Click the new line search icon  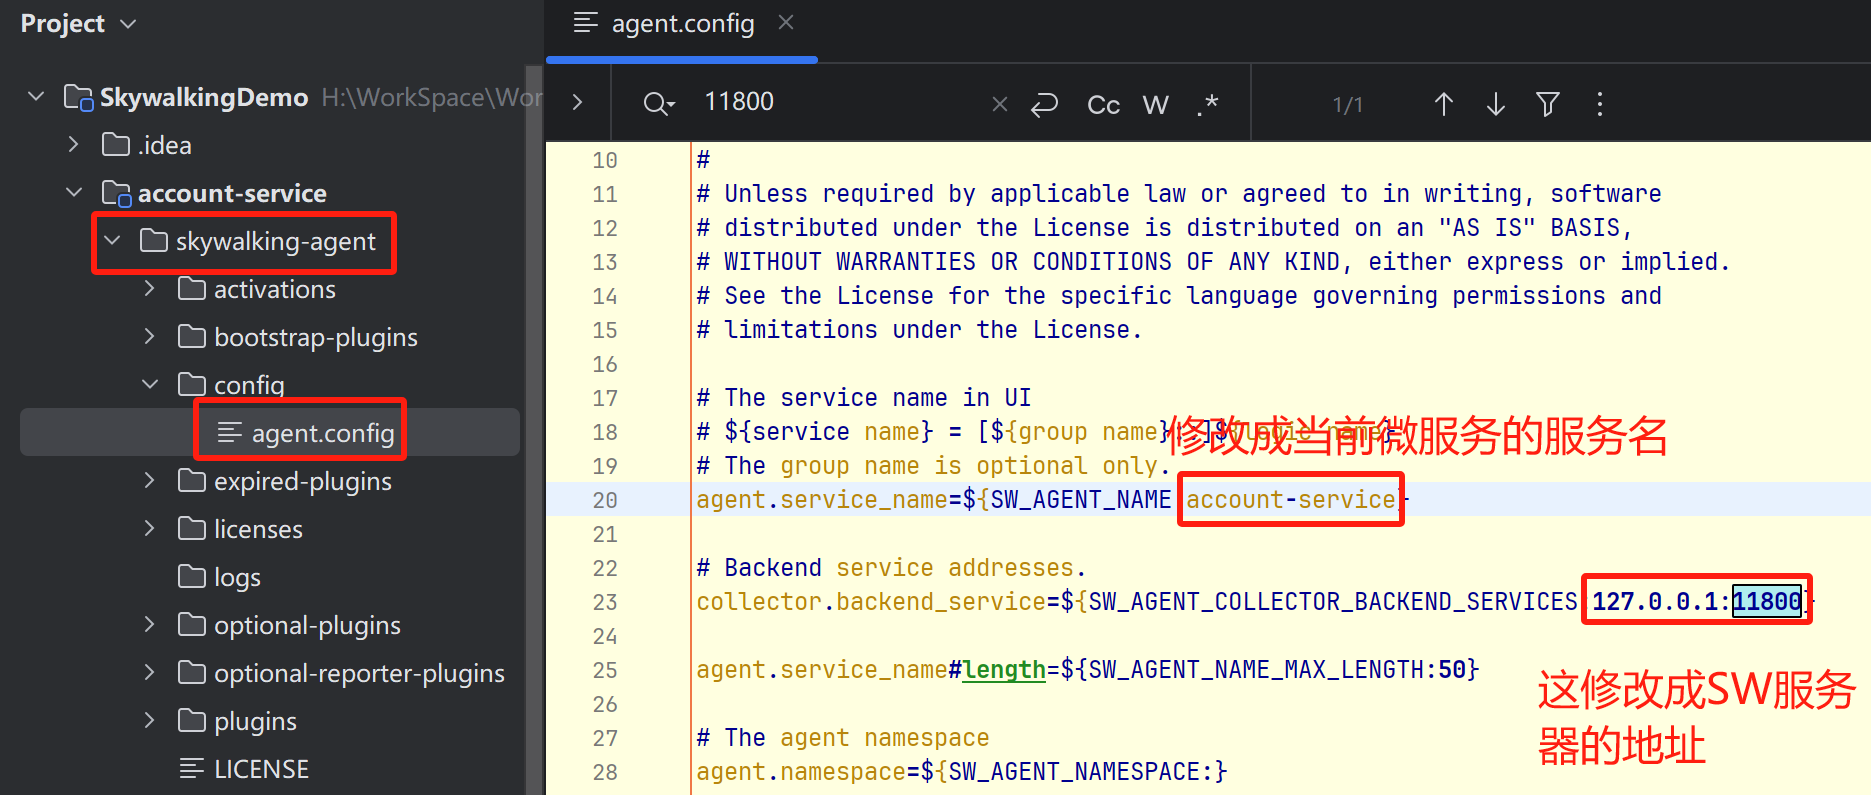coord(1044,104)
